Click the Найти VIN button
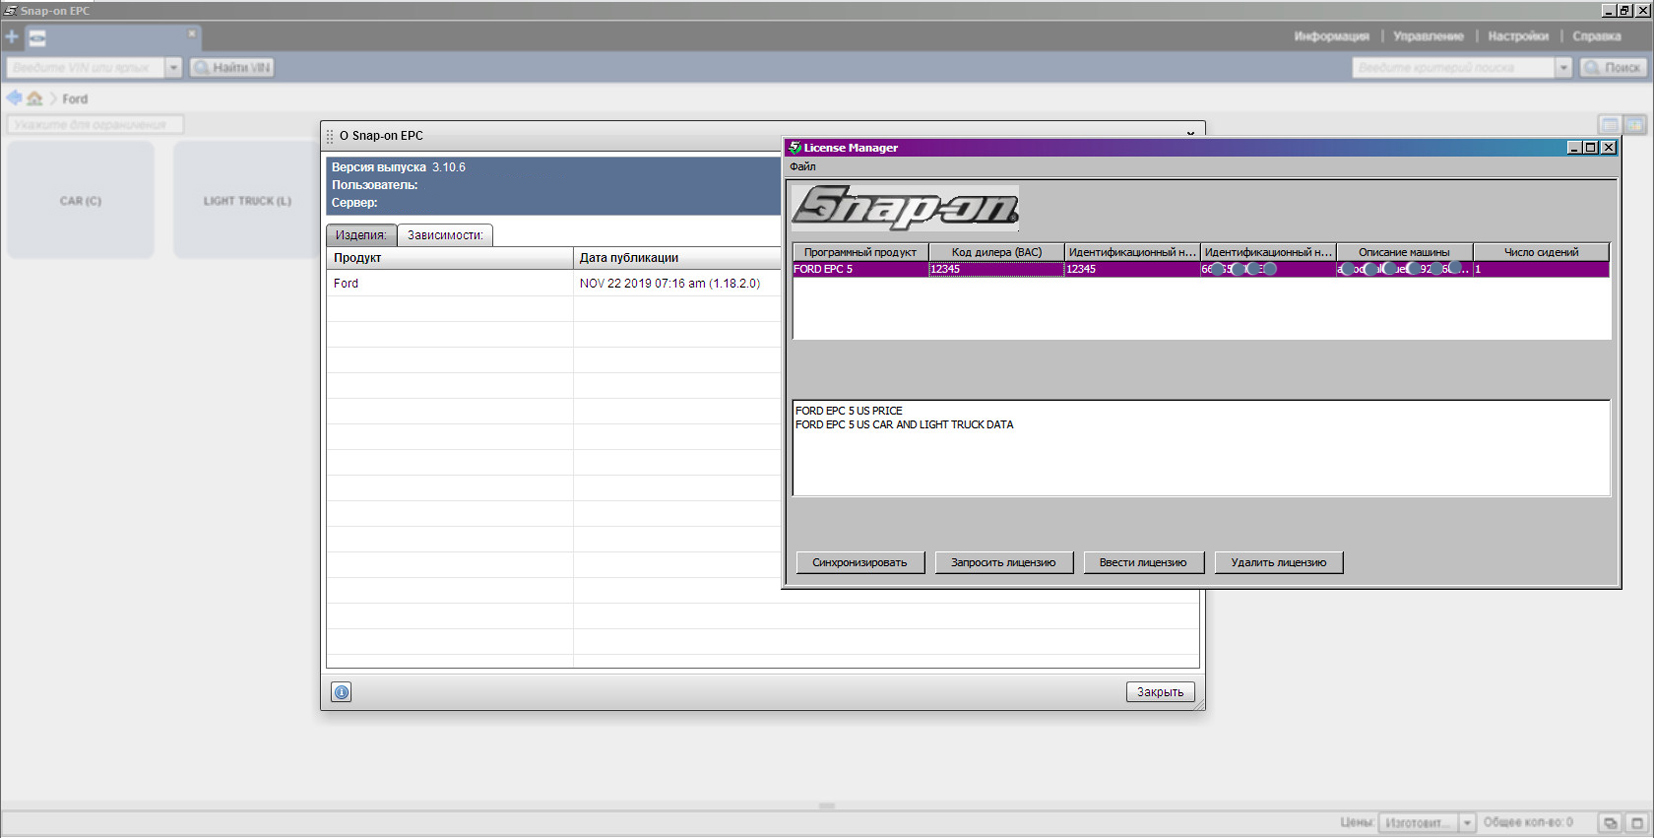The width and height of the screenshot is (1654, 838). tap(232, 68)
